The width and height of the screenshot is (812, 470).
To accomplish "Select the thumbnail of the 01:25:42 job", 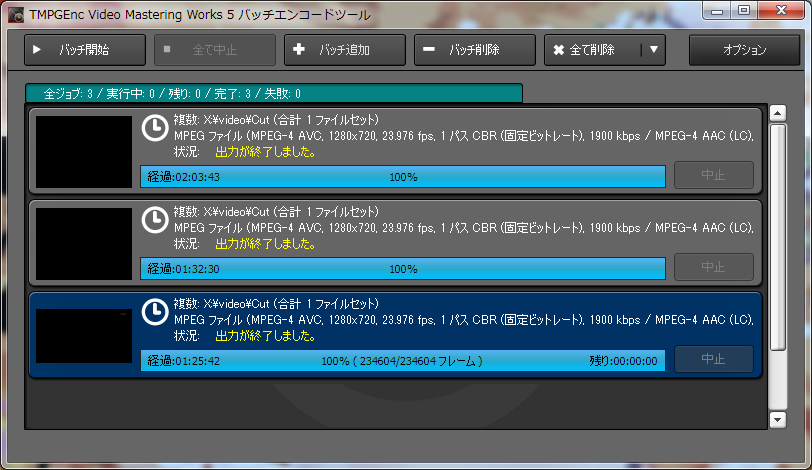I will [x=84, y=336].
